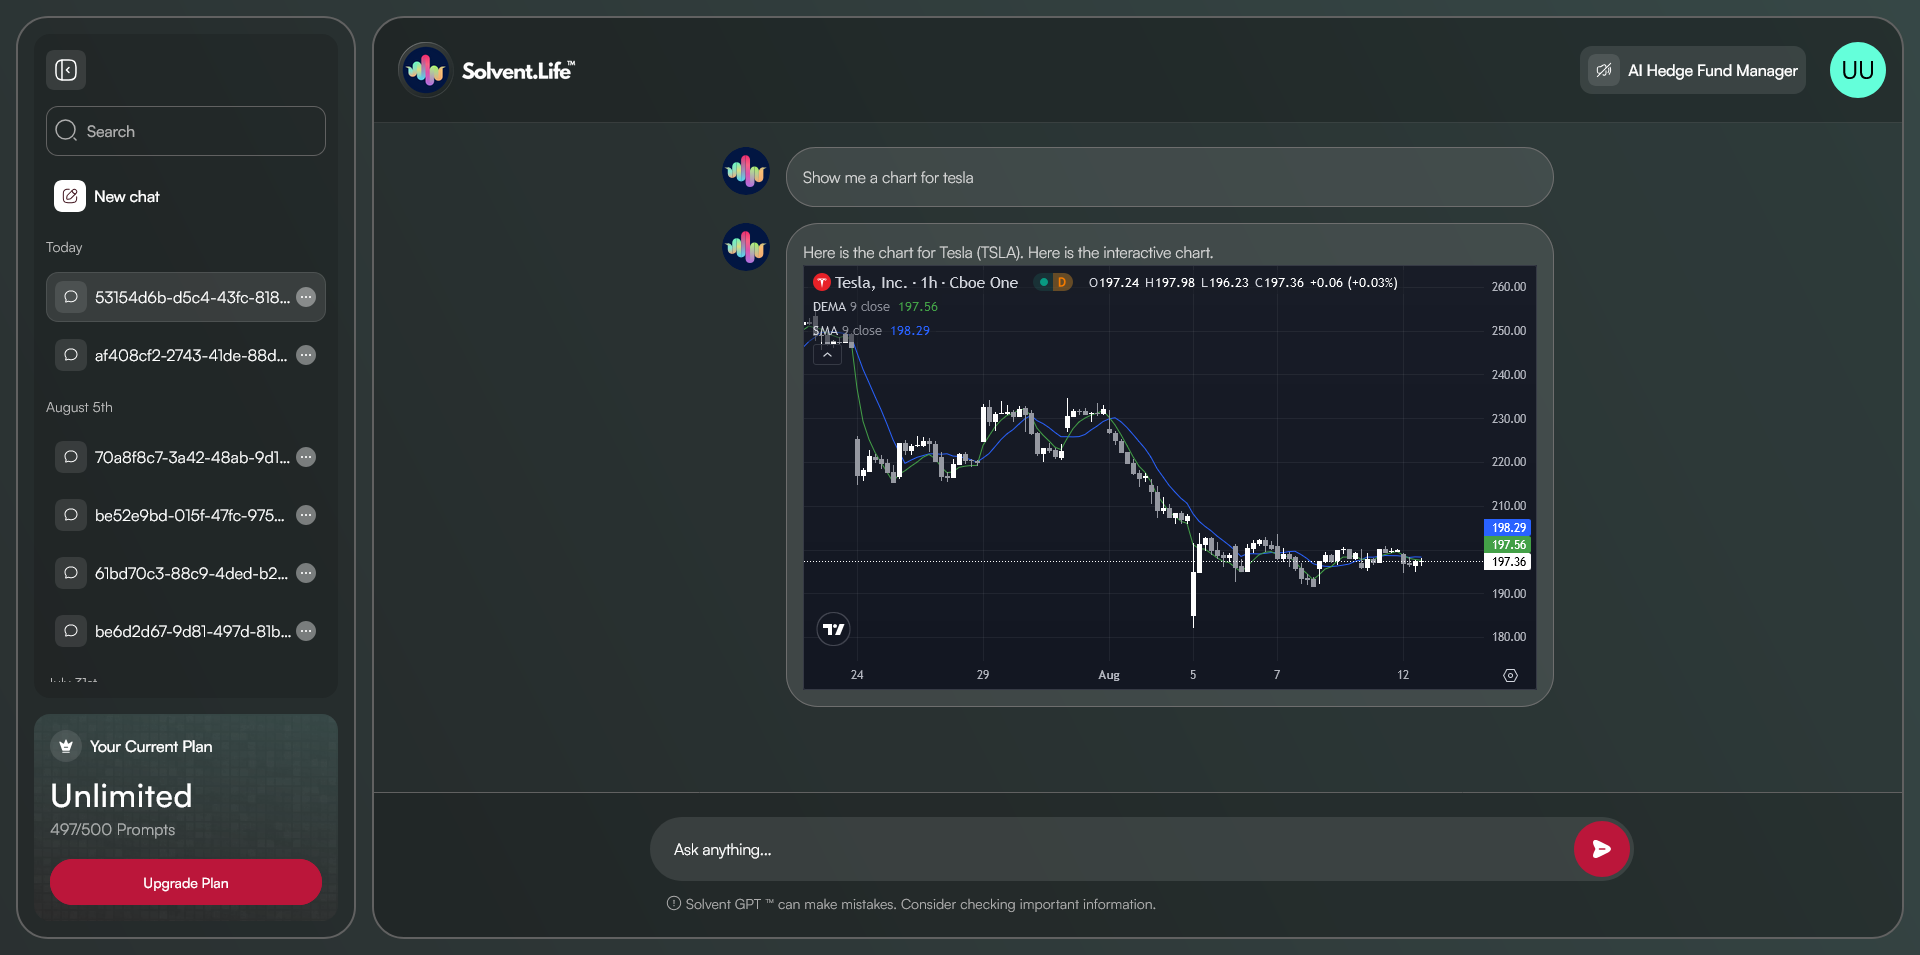Screen dimensions: 1920x955
Task: Open options for chat be52e9bd
Action: point(306,515)
